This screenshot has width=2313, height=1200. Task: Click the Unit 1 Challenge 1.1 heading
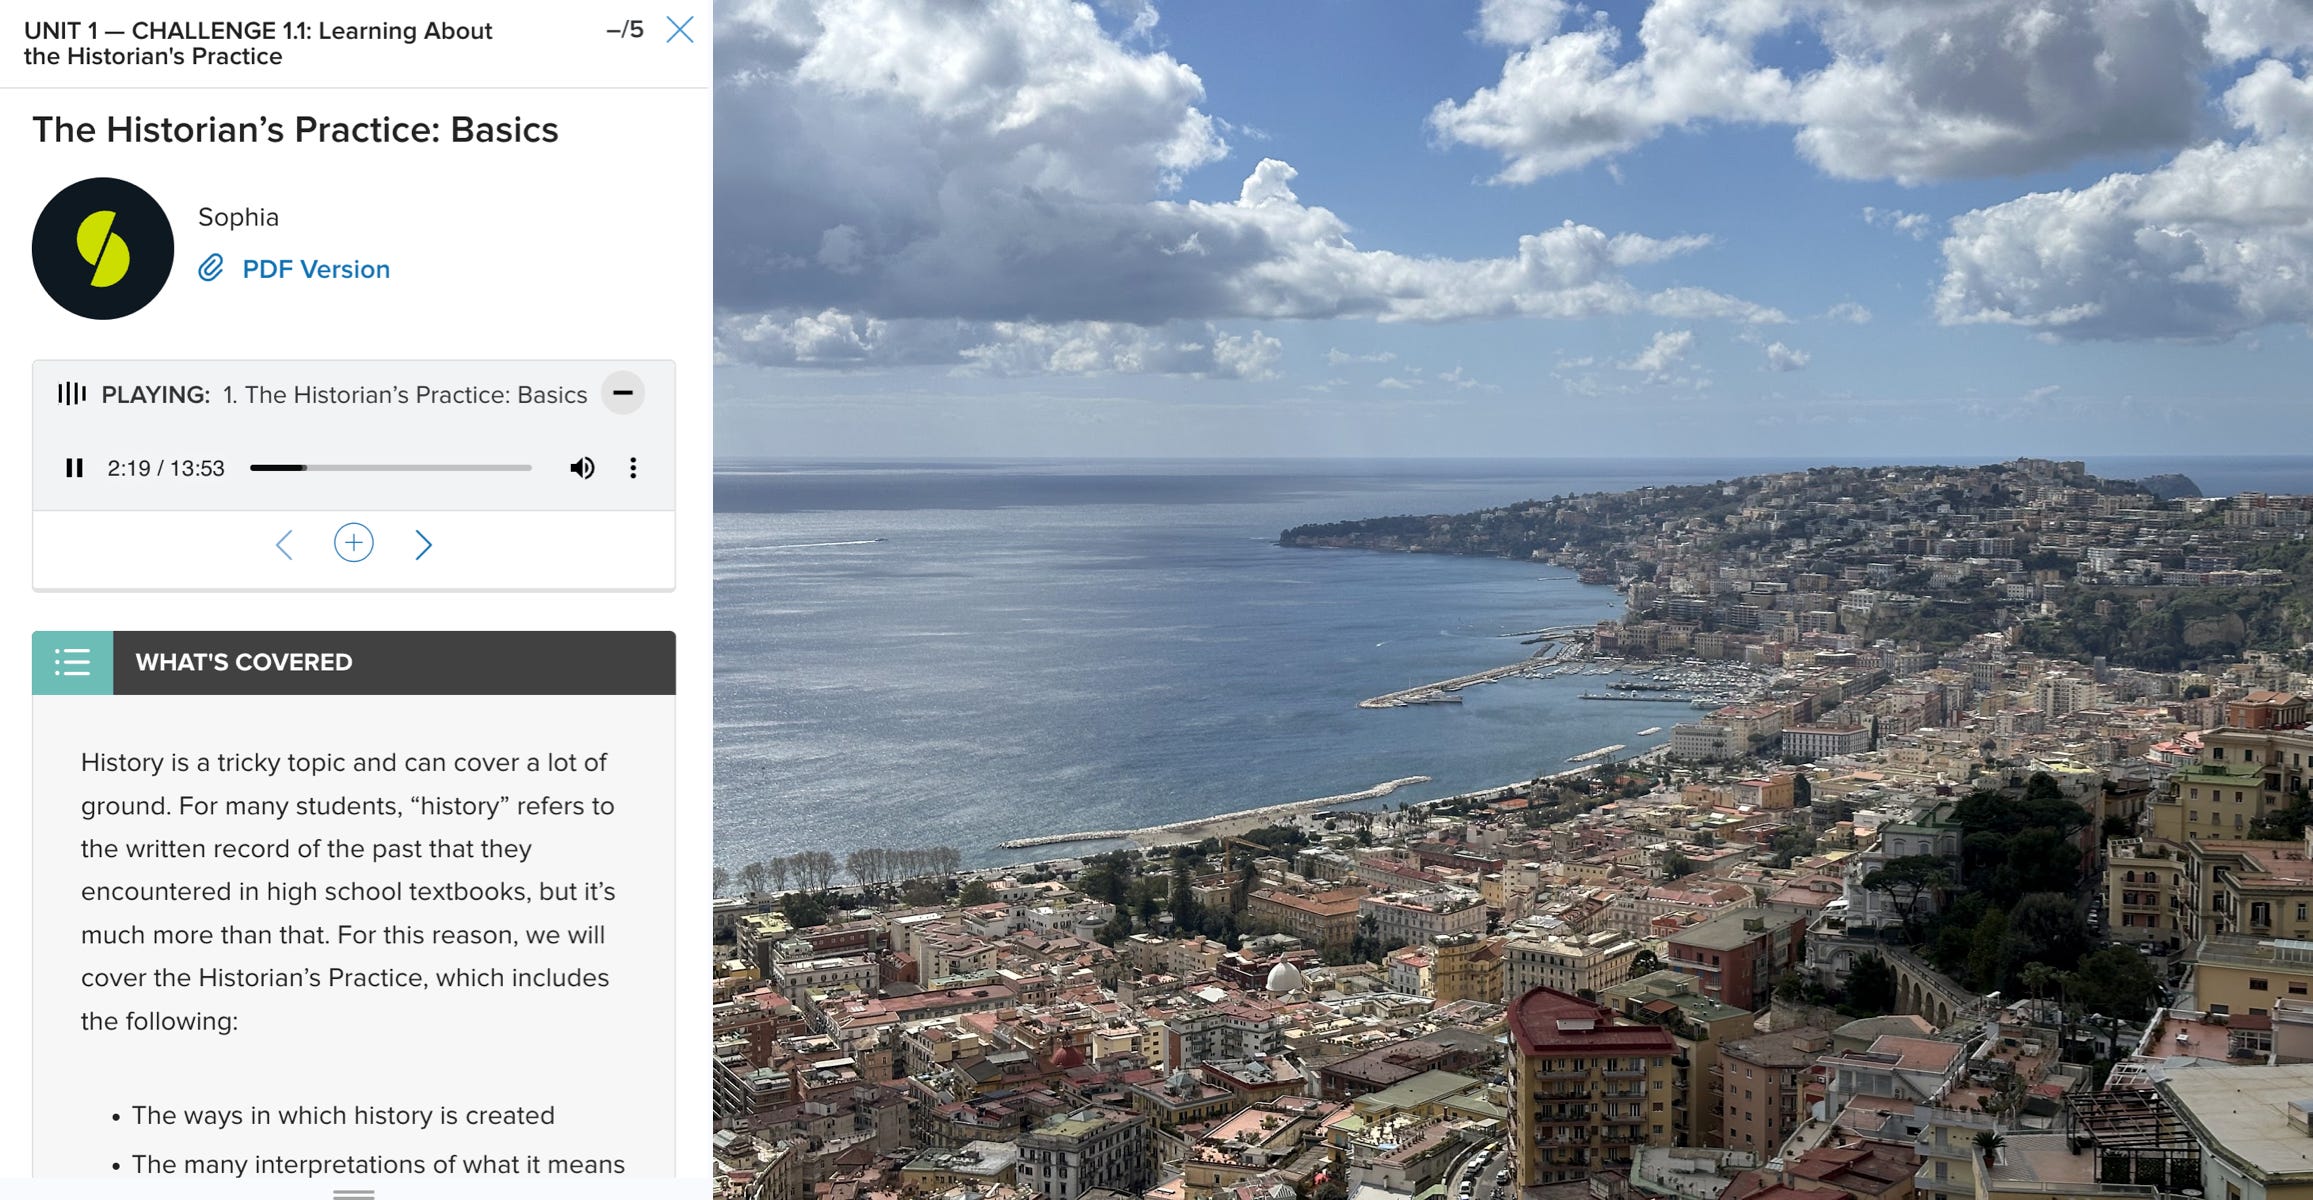tap(258, 43)
